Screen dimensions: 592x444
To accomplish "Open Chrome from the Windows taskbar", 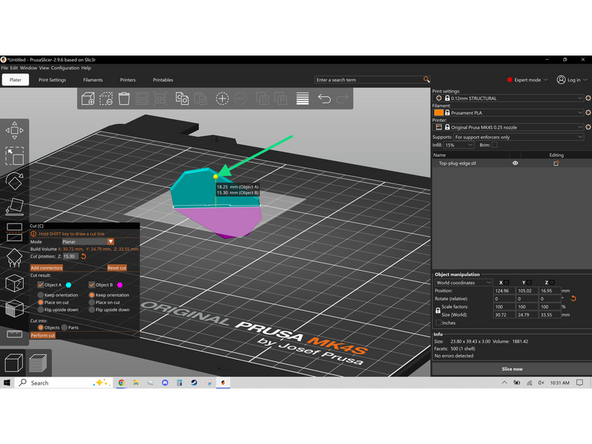I will click(121, 382).
